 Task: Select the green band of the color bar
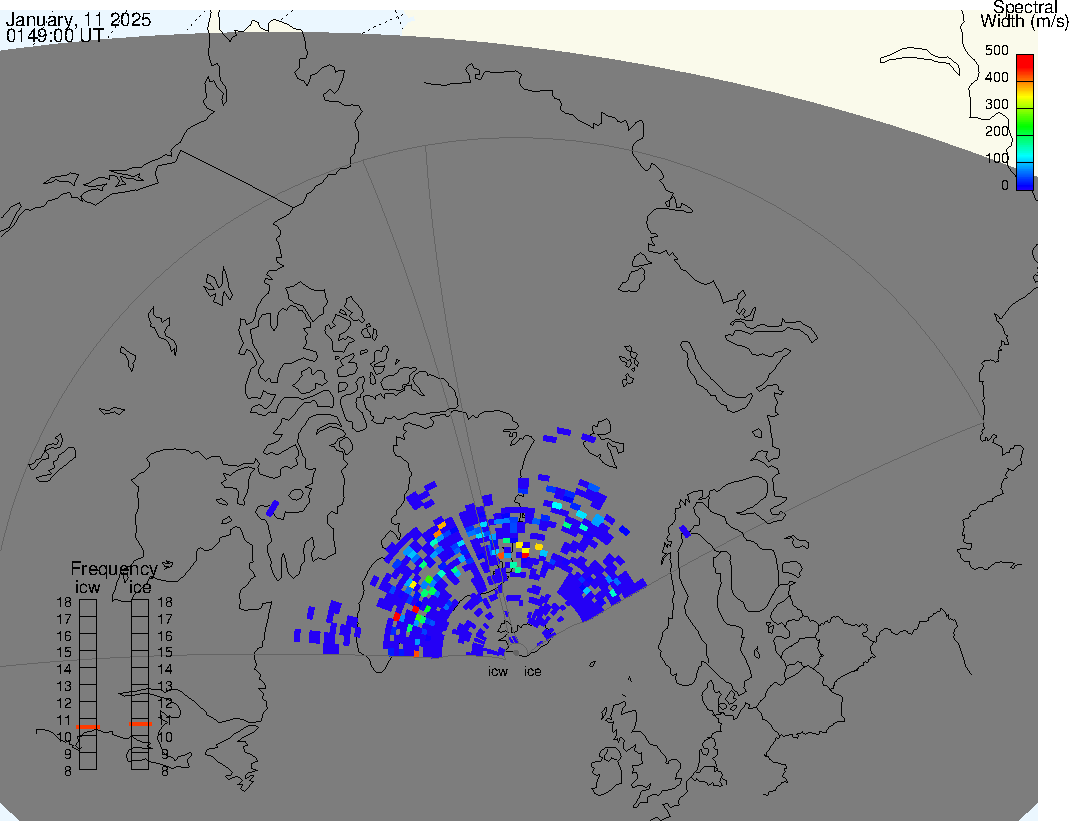coord(1025,122)
